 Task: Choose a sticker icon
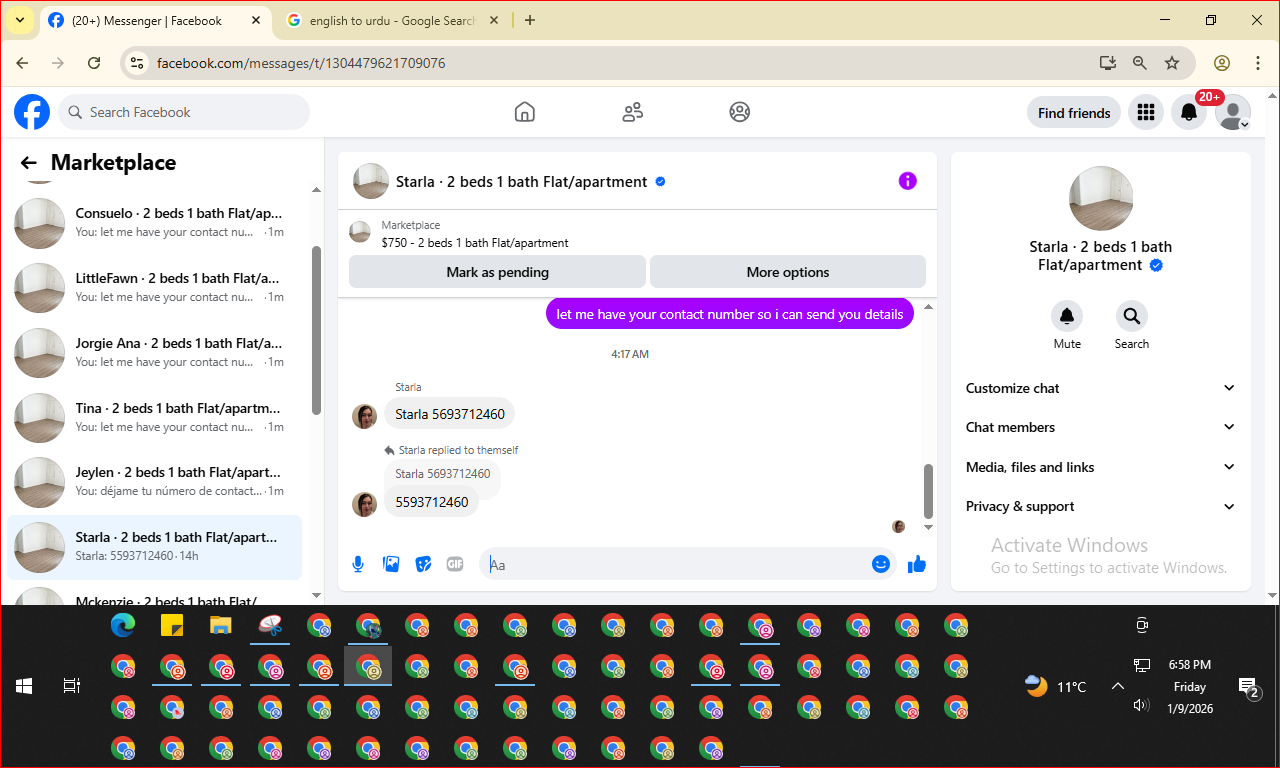pos(423,564)
